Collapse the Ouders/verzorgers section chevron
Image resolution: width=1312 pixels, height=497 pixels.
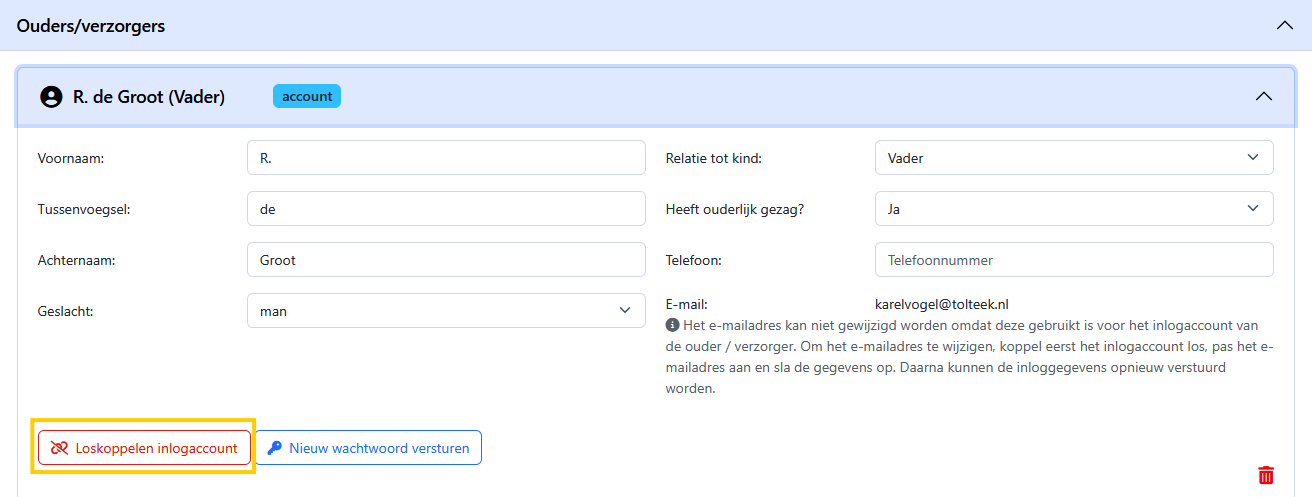click(1285, 26)
